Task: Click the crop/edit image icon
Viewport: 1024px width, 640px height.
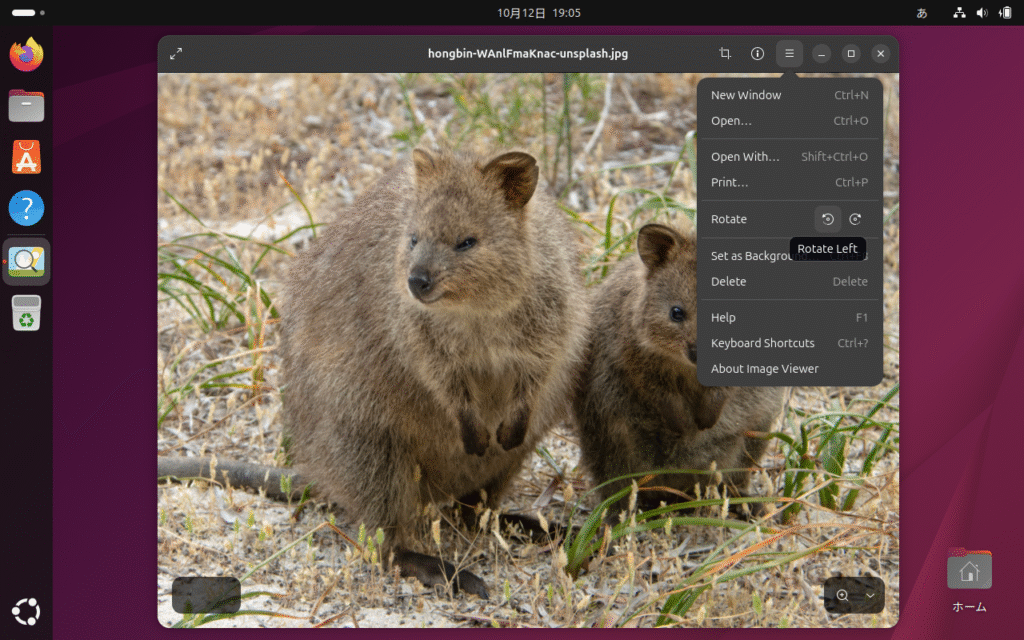Action: point(725,54)
